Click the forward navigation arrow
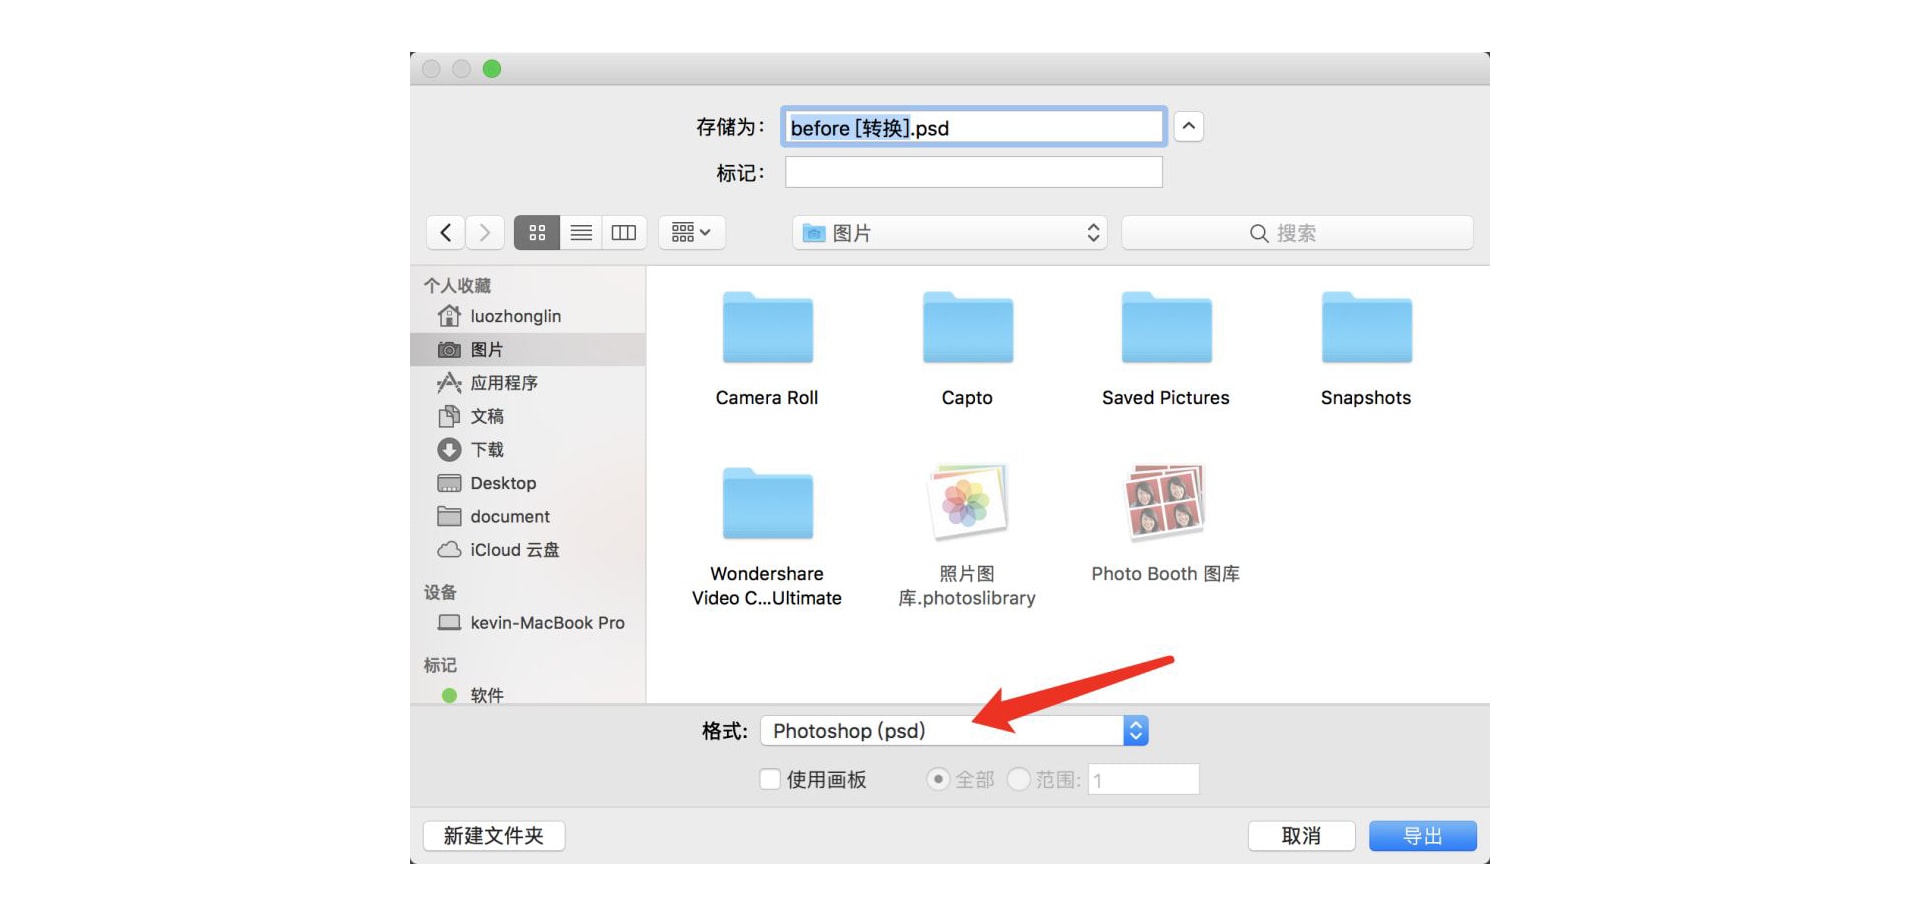The height and width of the screenshot is (907, 1920). (485, 232)
